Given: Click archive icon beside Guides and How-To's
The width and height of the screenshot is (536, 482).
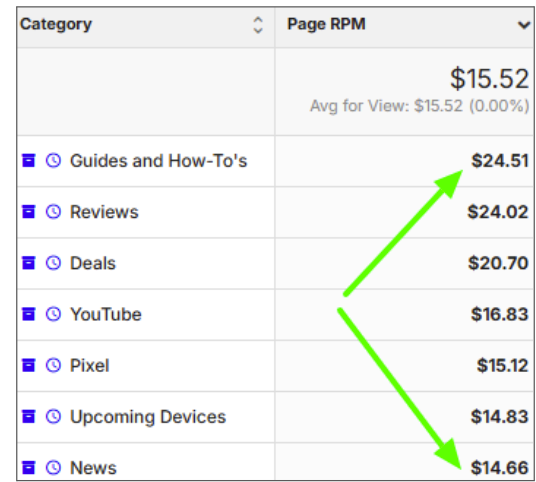Looking at the screenshot, I should [29, 160].
